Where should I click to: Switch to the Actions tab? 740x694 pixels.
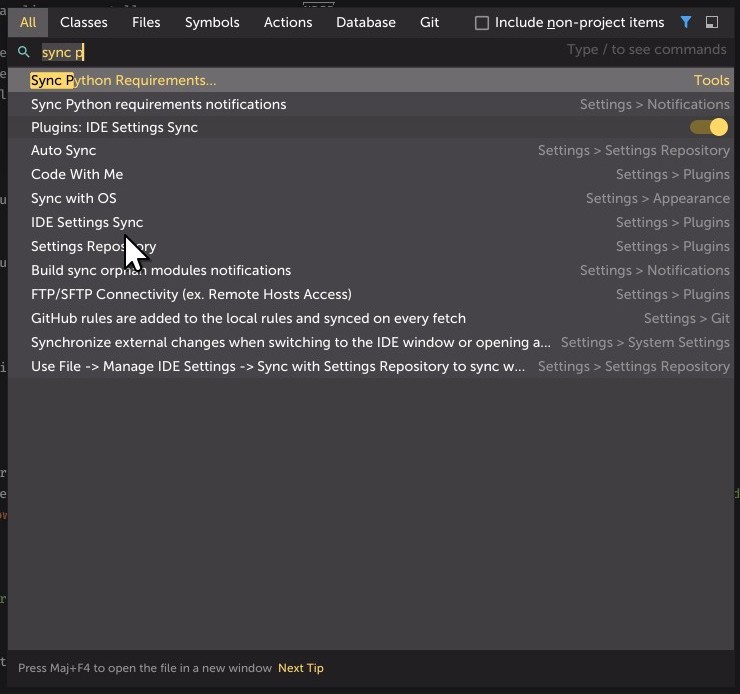pos(288,22)
